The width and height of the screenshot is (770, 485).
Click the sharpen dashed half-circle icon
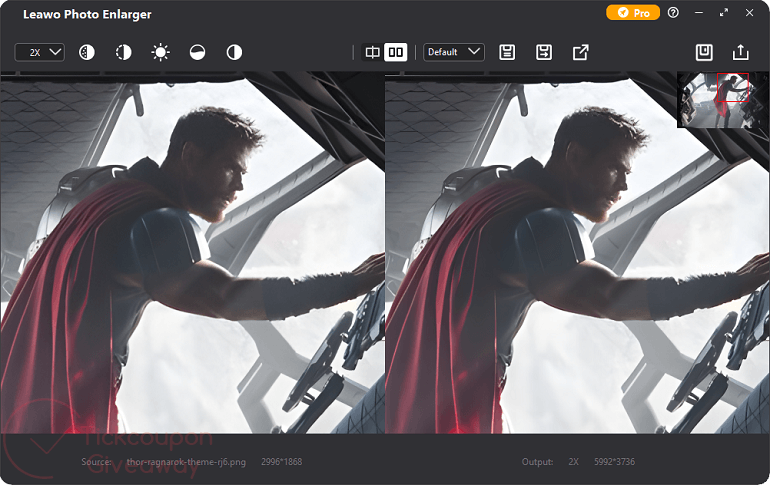click(x=124, y=52)
